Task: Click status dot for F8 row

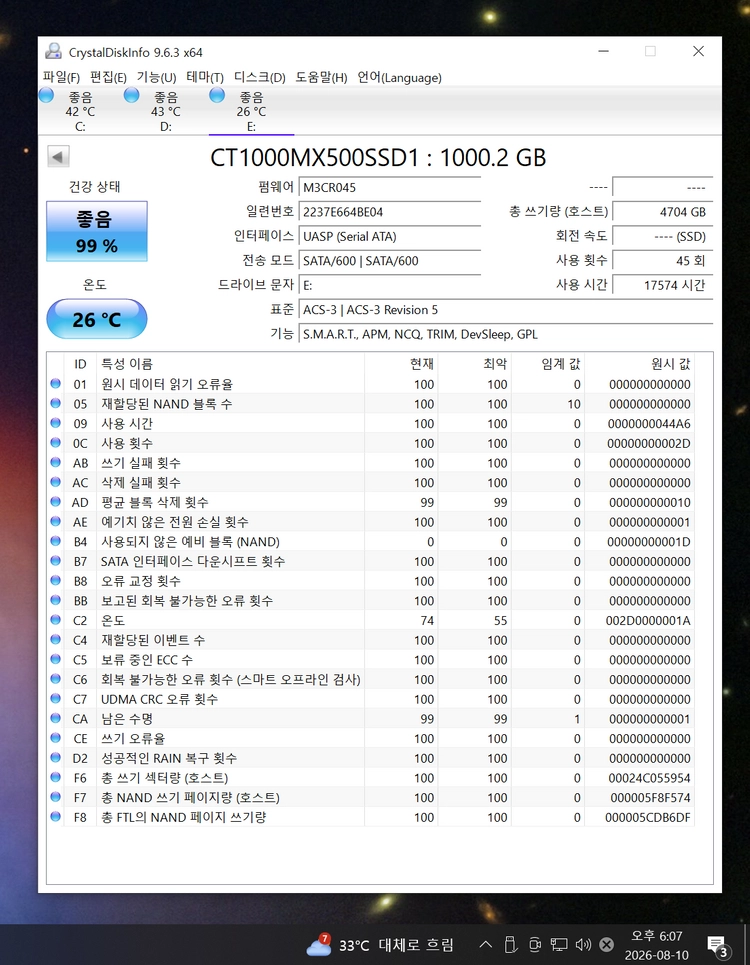Action: [55, 817]
